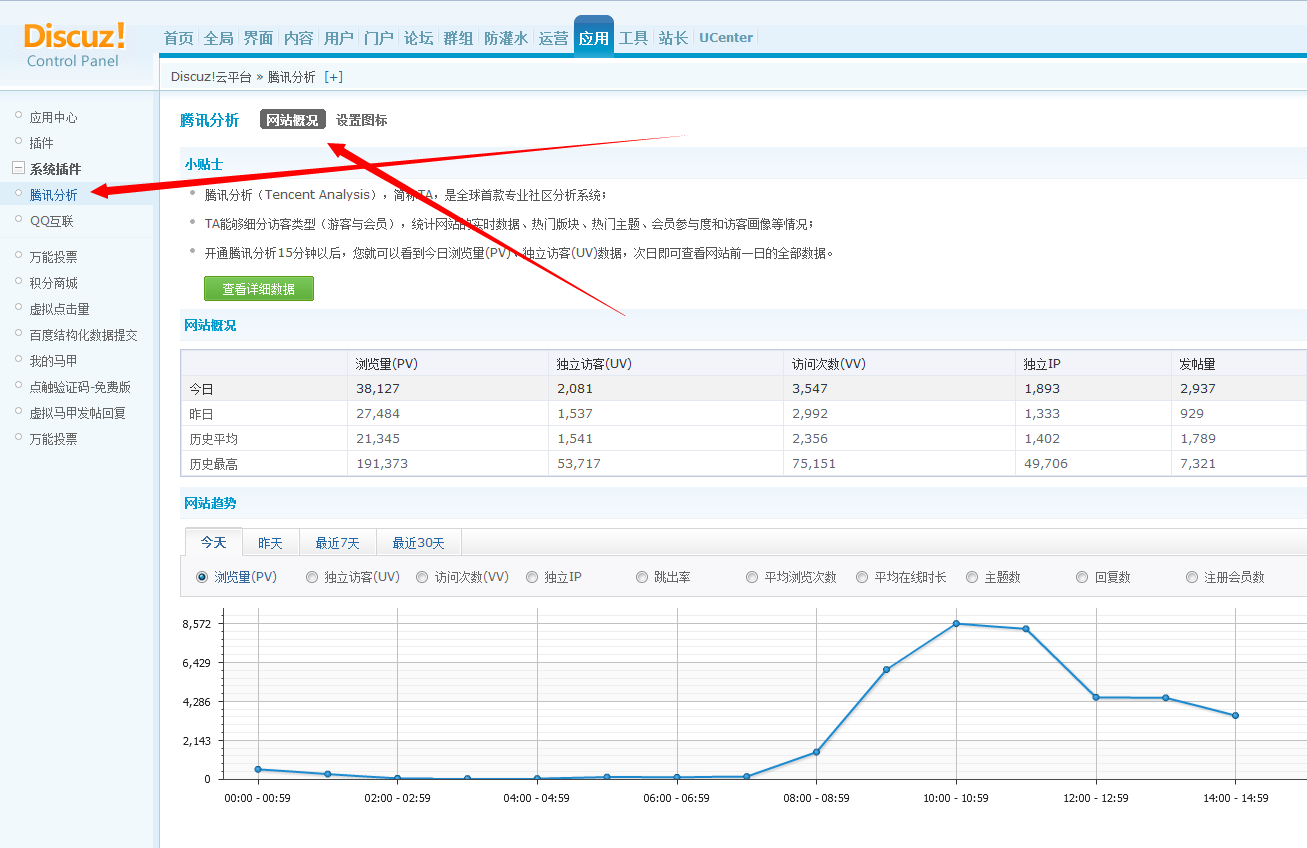Switch to the 设置图标 sub-tab
Viewport: 1307px width, 848px height.
pyautogui.click(x=361, y=120)
